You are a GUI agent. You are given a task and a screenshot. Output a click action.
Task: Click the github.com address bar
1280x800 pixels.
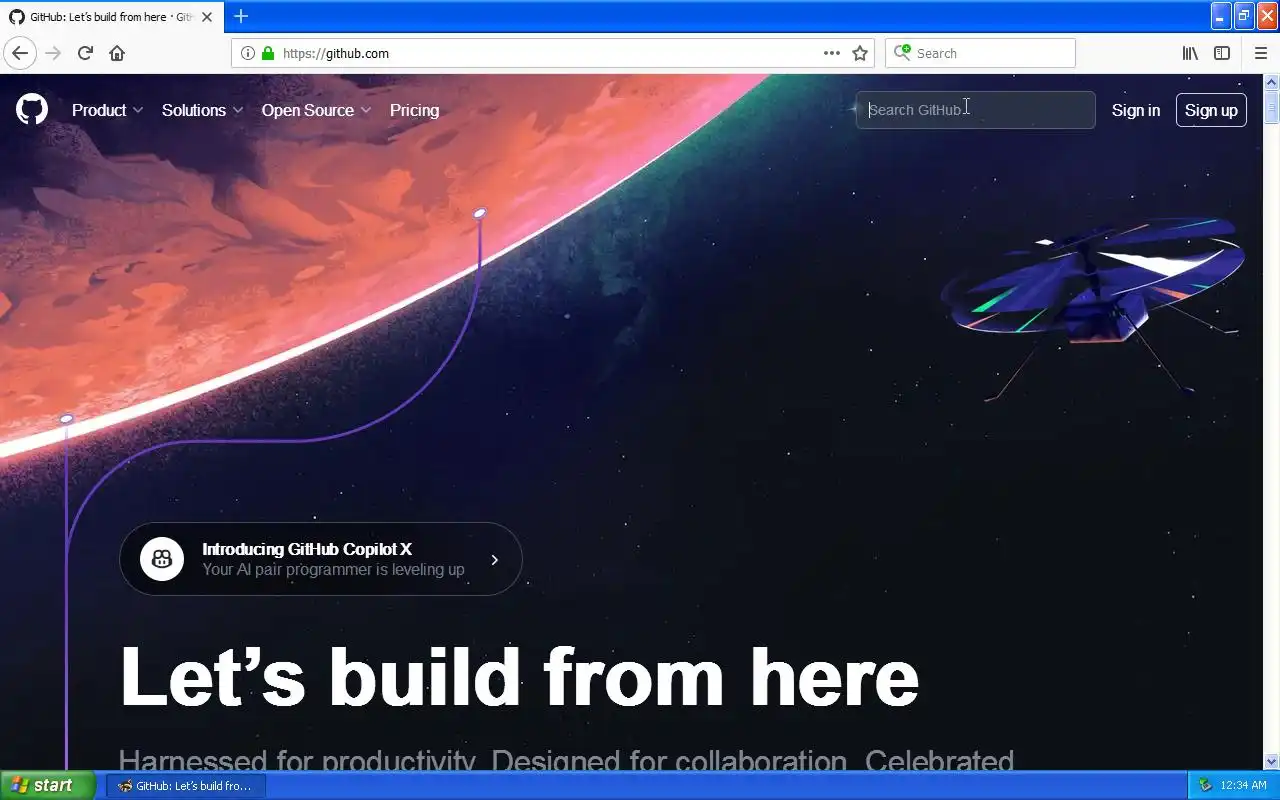(555, 53)
